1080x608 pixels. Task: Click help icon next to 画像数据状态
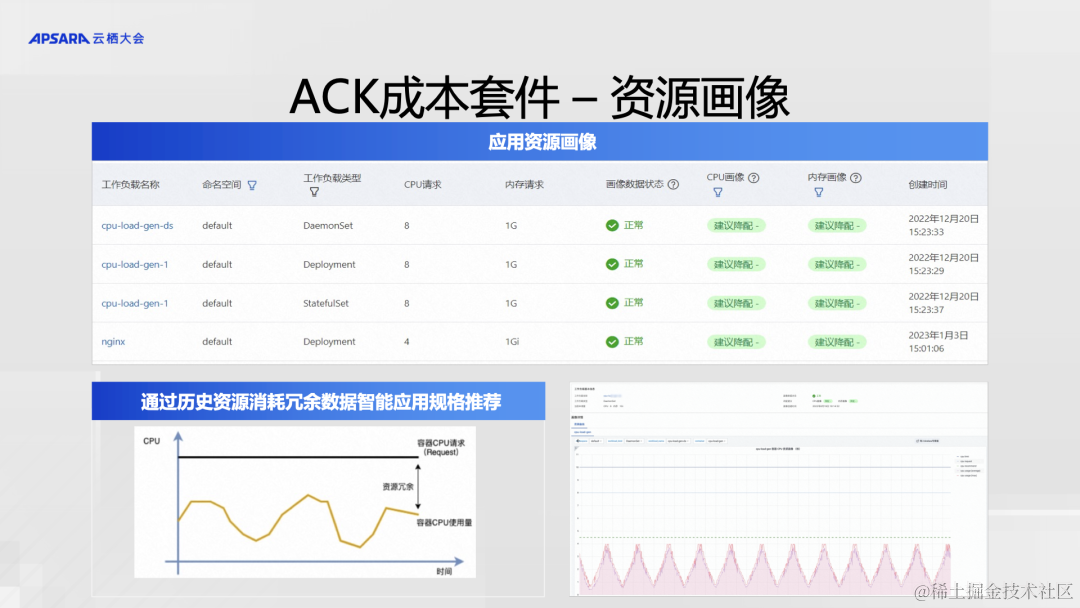(x=673, y=185)
